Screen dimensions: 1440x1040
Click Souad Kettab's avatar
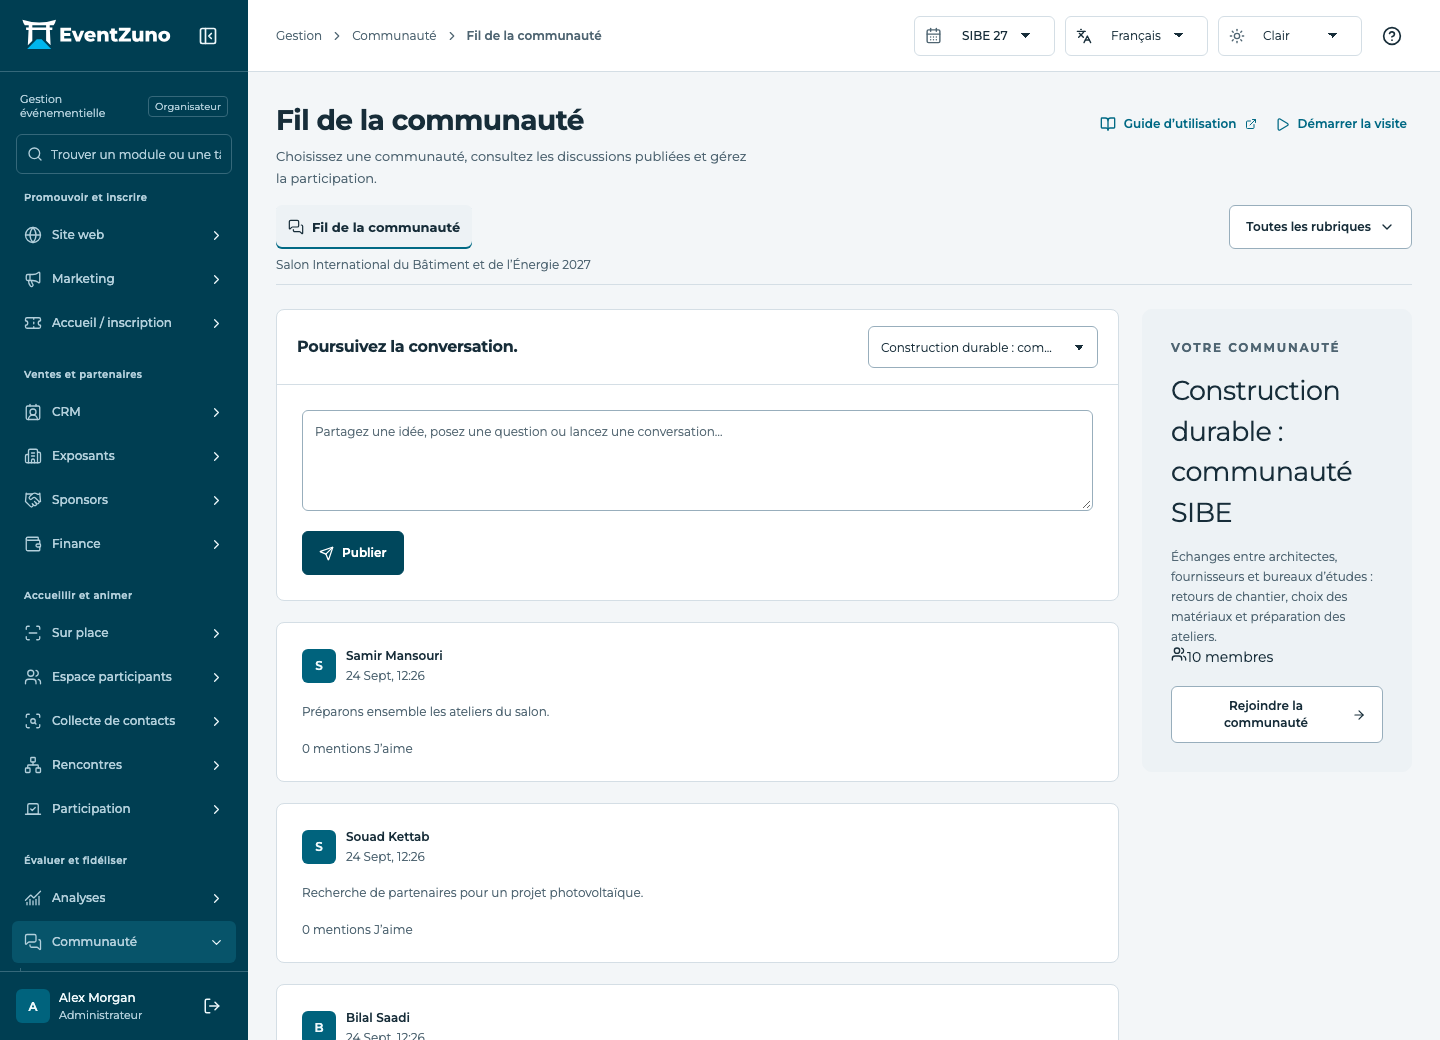click(x=319, y=847)
